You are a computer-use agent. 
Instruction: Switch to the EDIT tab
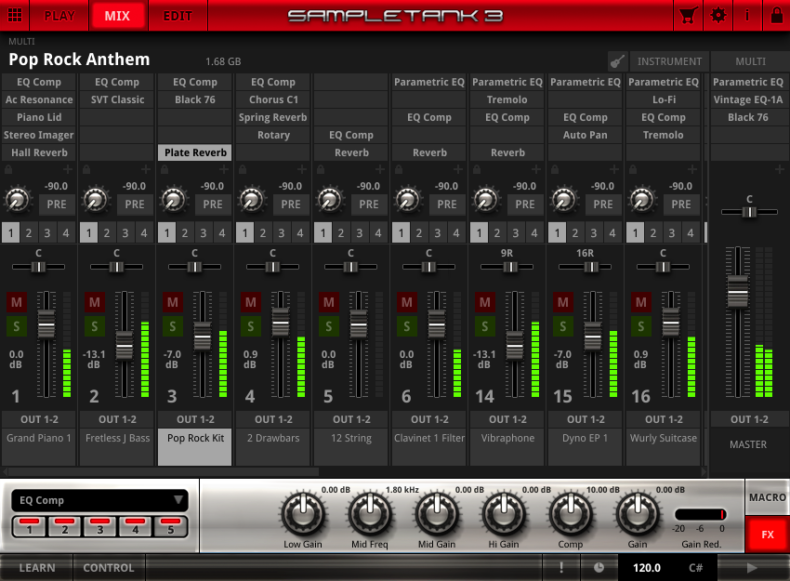click(177, 16)
